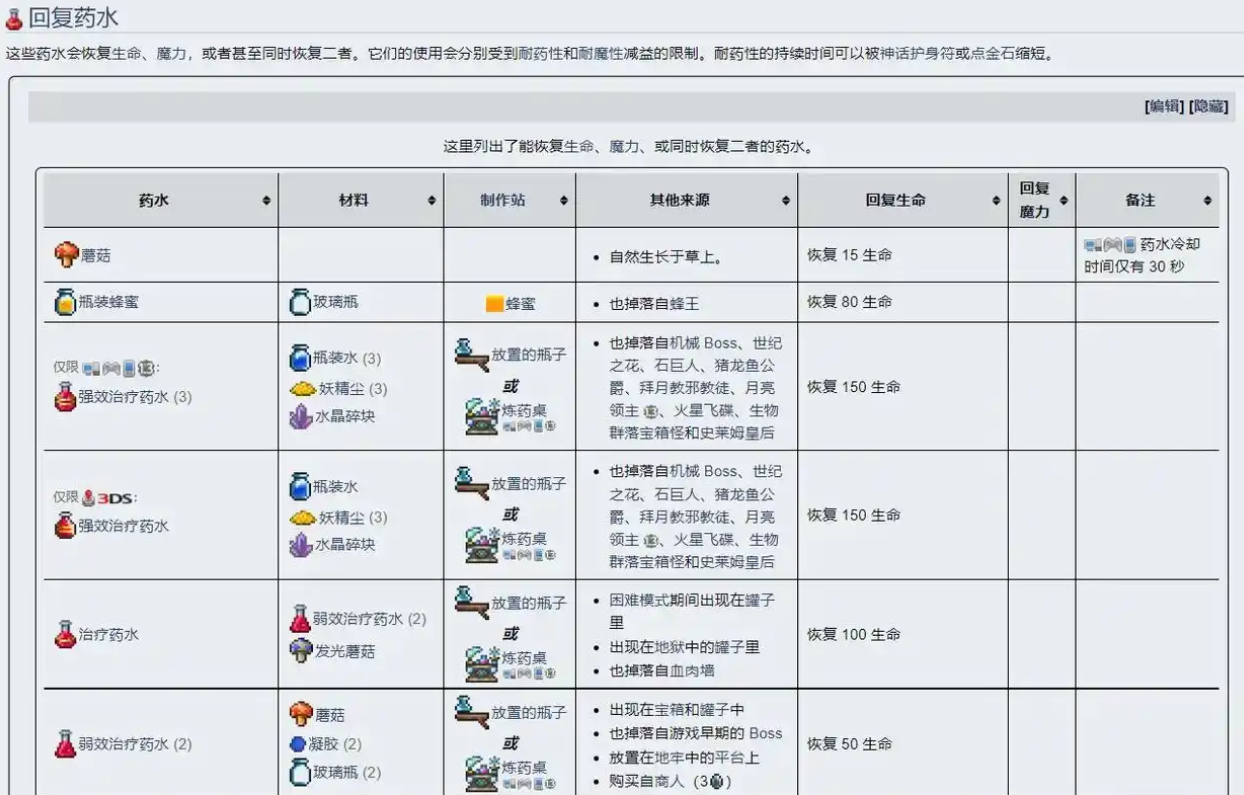Click the orange honey block icon
The height and width of the screenshot is (795, 1244).
(494, 303)
